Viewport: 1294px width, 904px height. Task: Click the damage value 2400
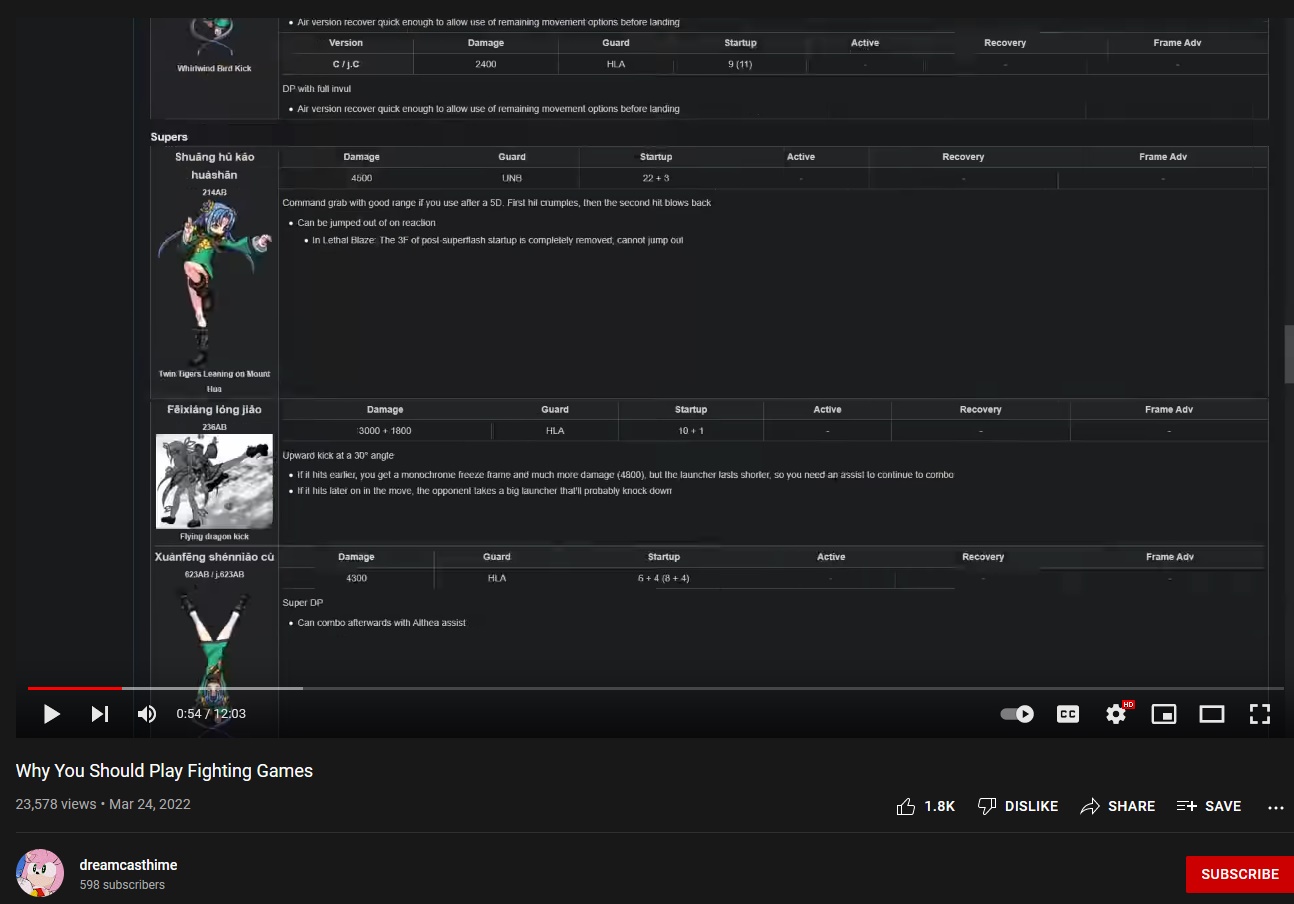(x=486, y=64)
